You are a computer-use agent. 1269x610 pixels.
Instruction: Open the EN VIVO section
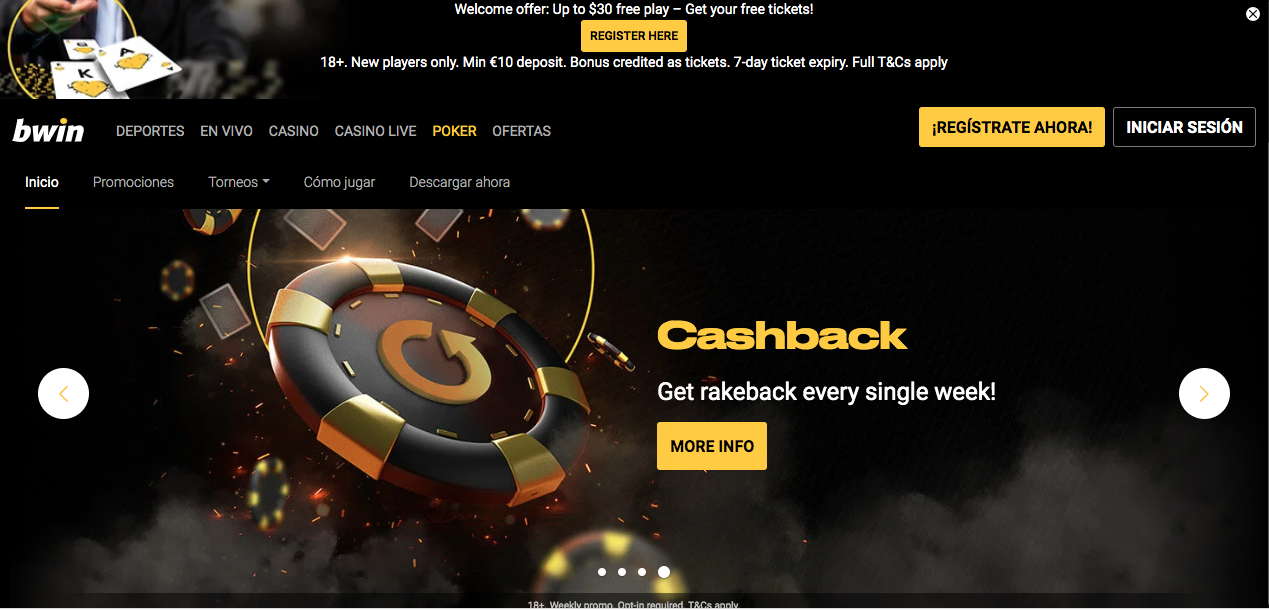[x=226, y=131]
